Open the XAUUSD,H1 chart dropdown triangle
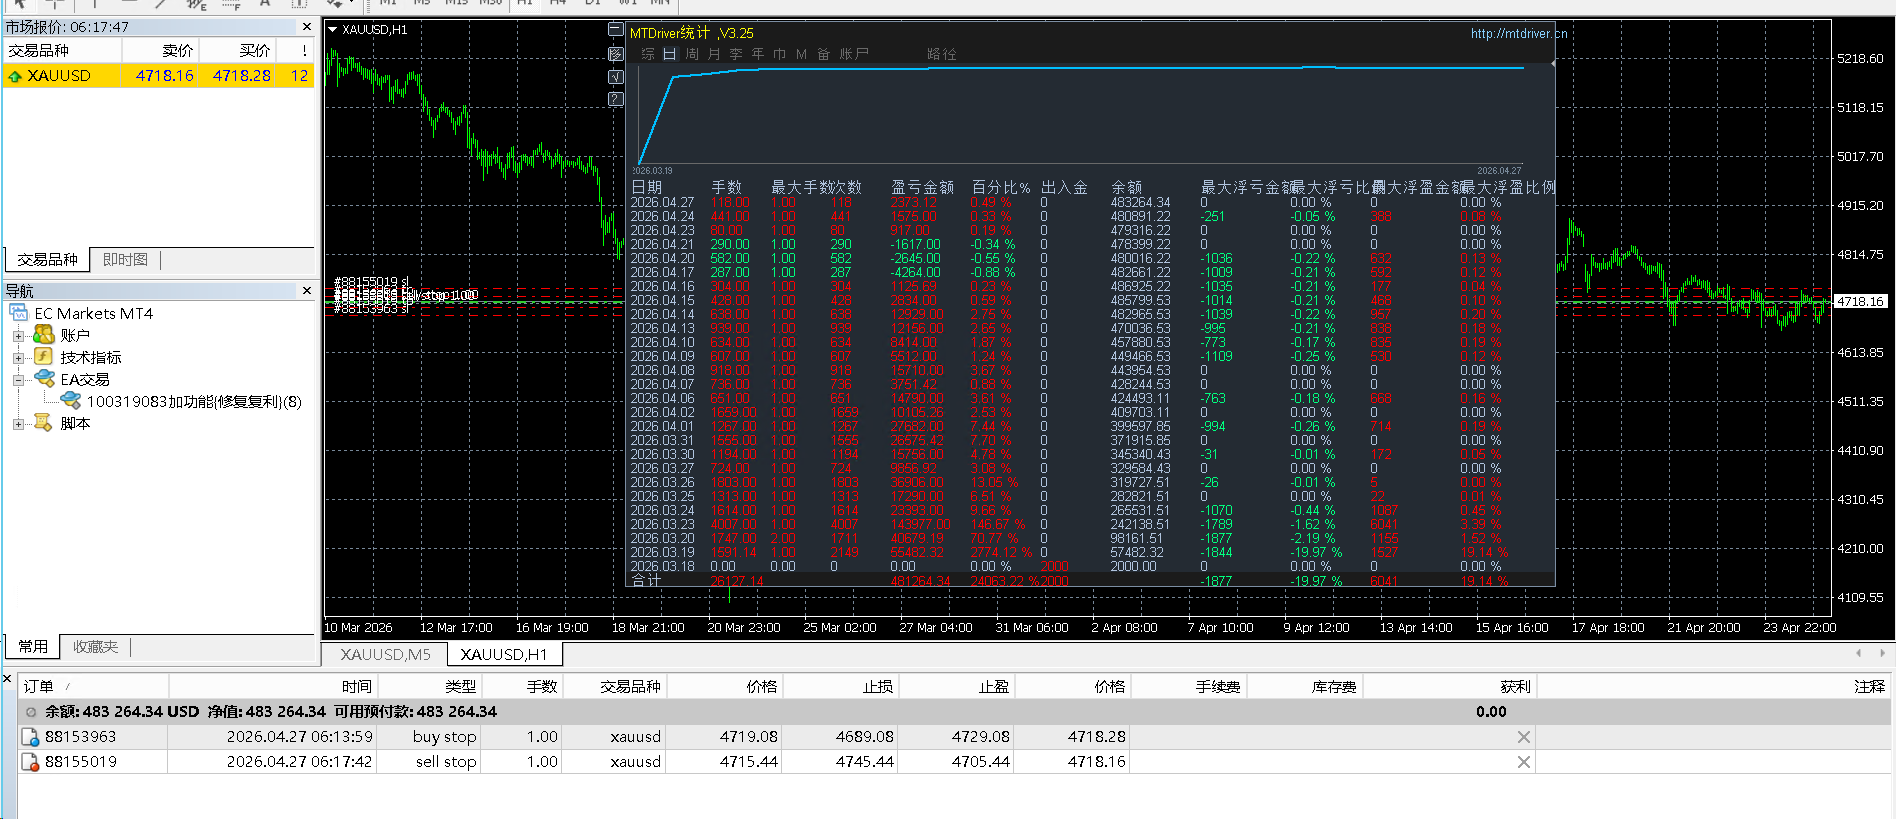This screenshot has width=1896, height=819. click(333, 30)
